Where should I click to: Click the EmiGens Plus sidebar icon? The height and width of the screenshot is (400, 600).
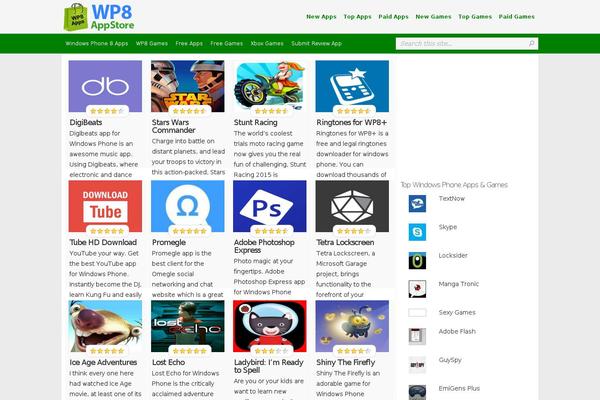click(x=417, y=392)
